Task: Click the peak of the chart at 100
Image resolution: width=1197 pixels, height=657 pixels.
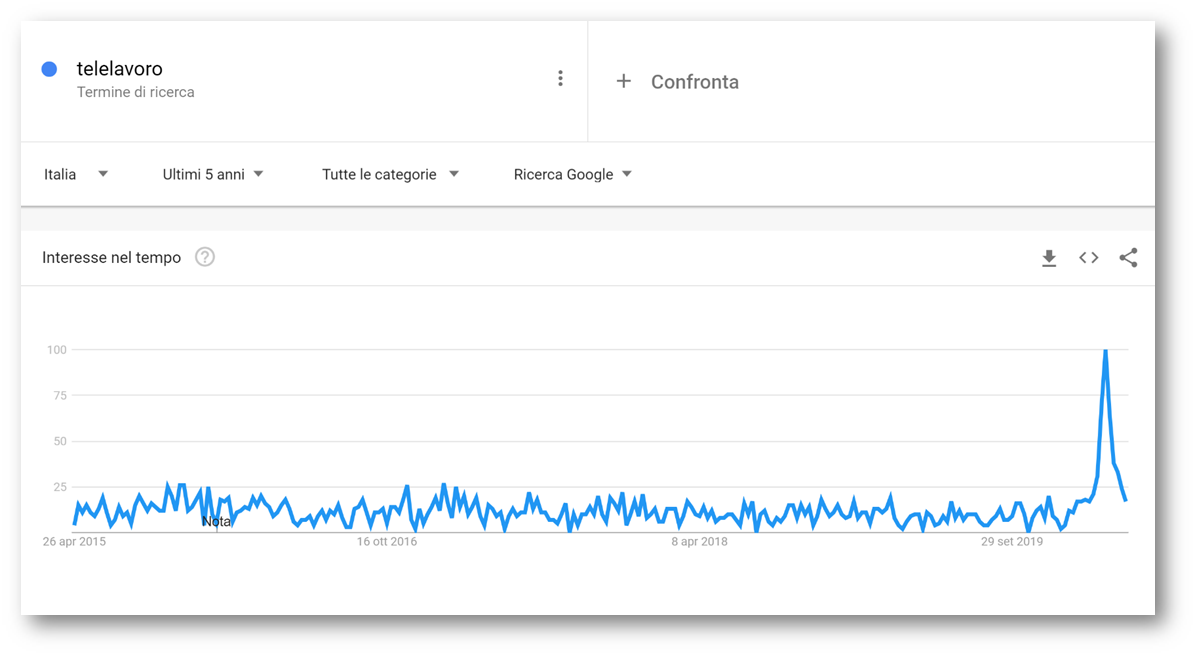Action: point(1105,351)
